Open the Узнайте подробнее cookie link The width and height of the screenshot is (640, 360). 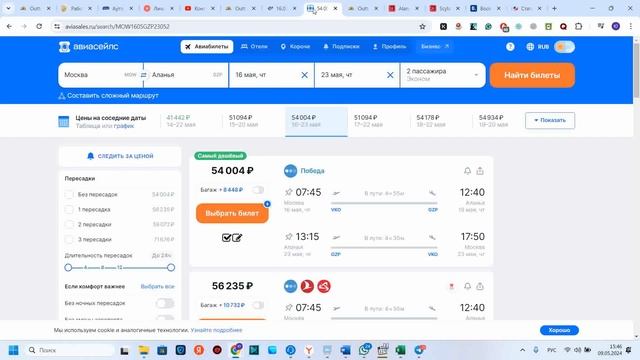pos(216,330)
